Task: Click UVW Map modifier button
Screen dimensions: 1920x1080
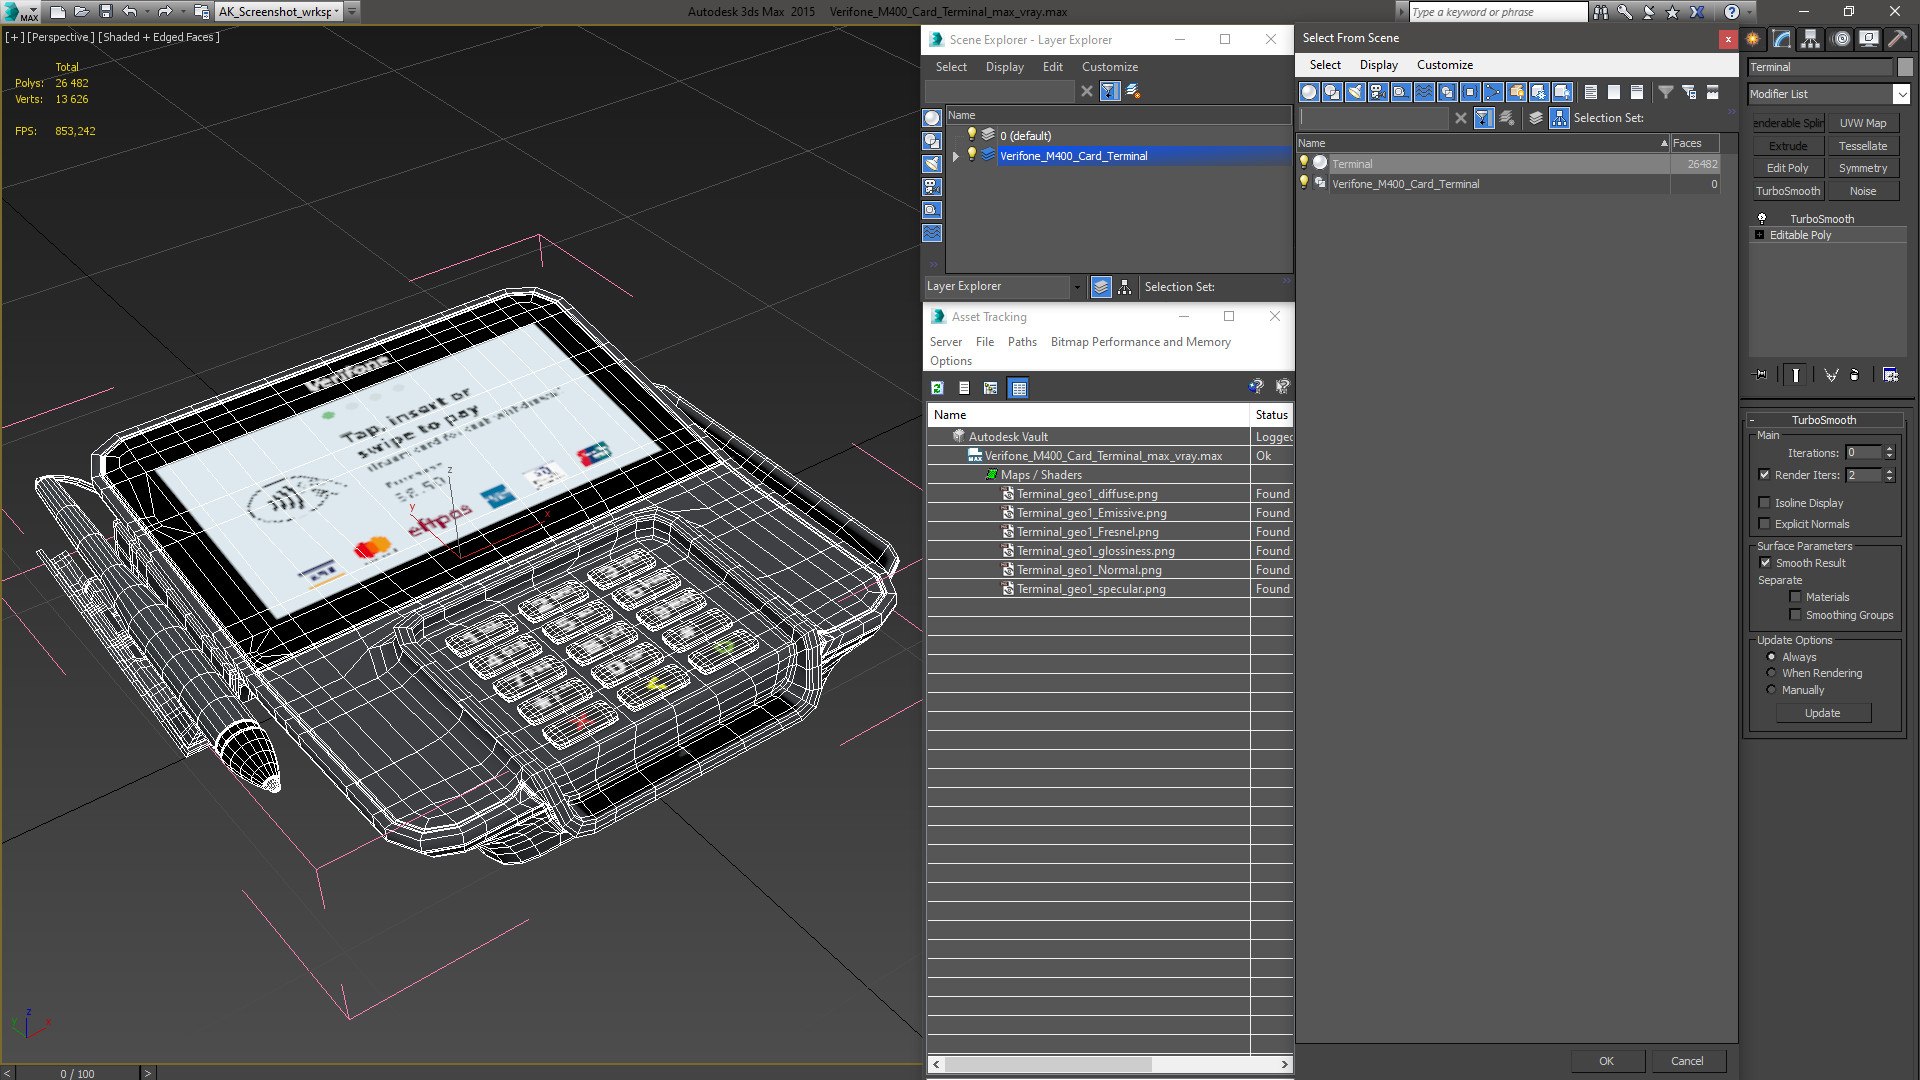Action: pyautogui.click(x=1862, y=123)
